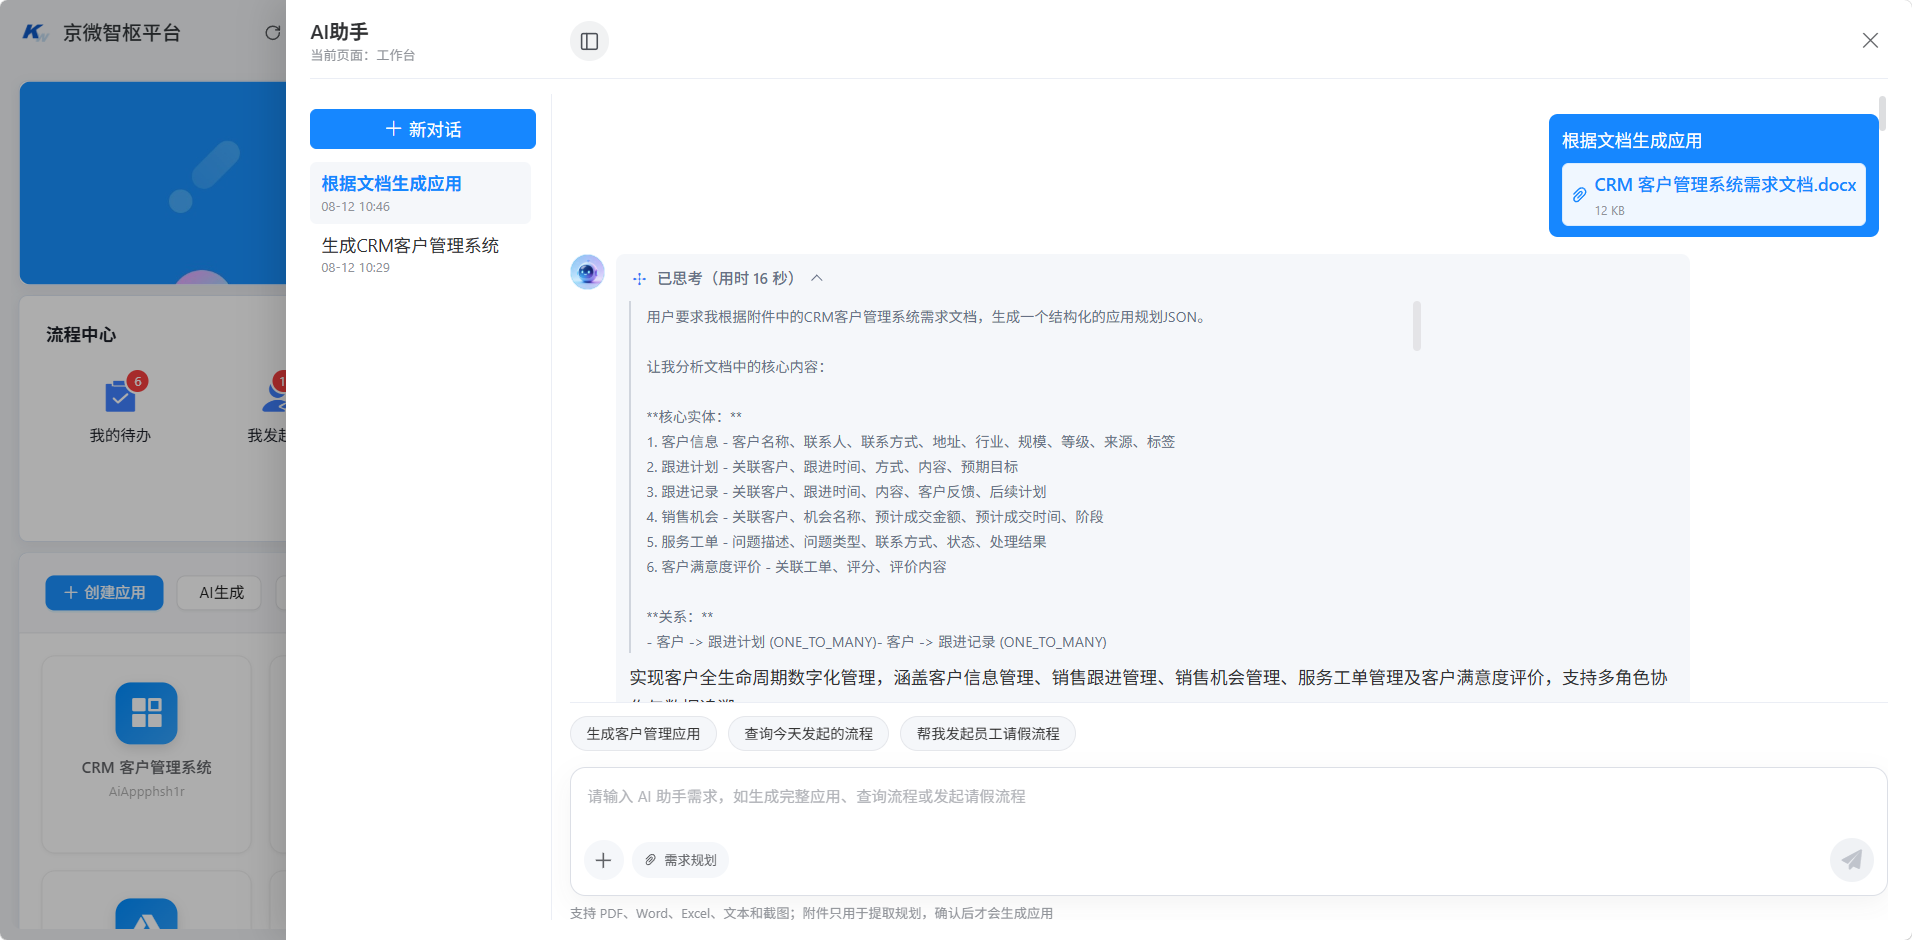Image resolution: width=1912 pixels, height=940 pixels.
Task: Click the refresh icon beside 京微智枢平台
Action: pos(272,33)
